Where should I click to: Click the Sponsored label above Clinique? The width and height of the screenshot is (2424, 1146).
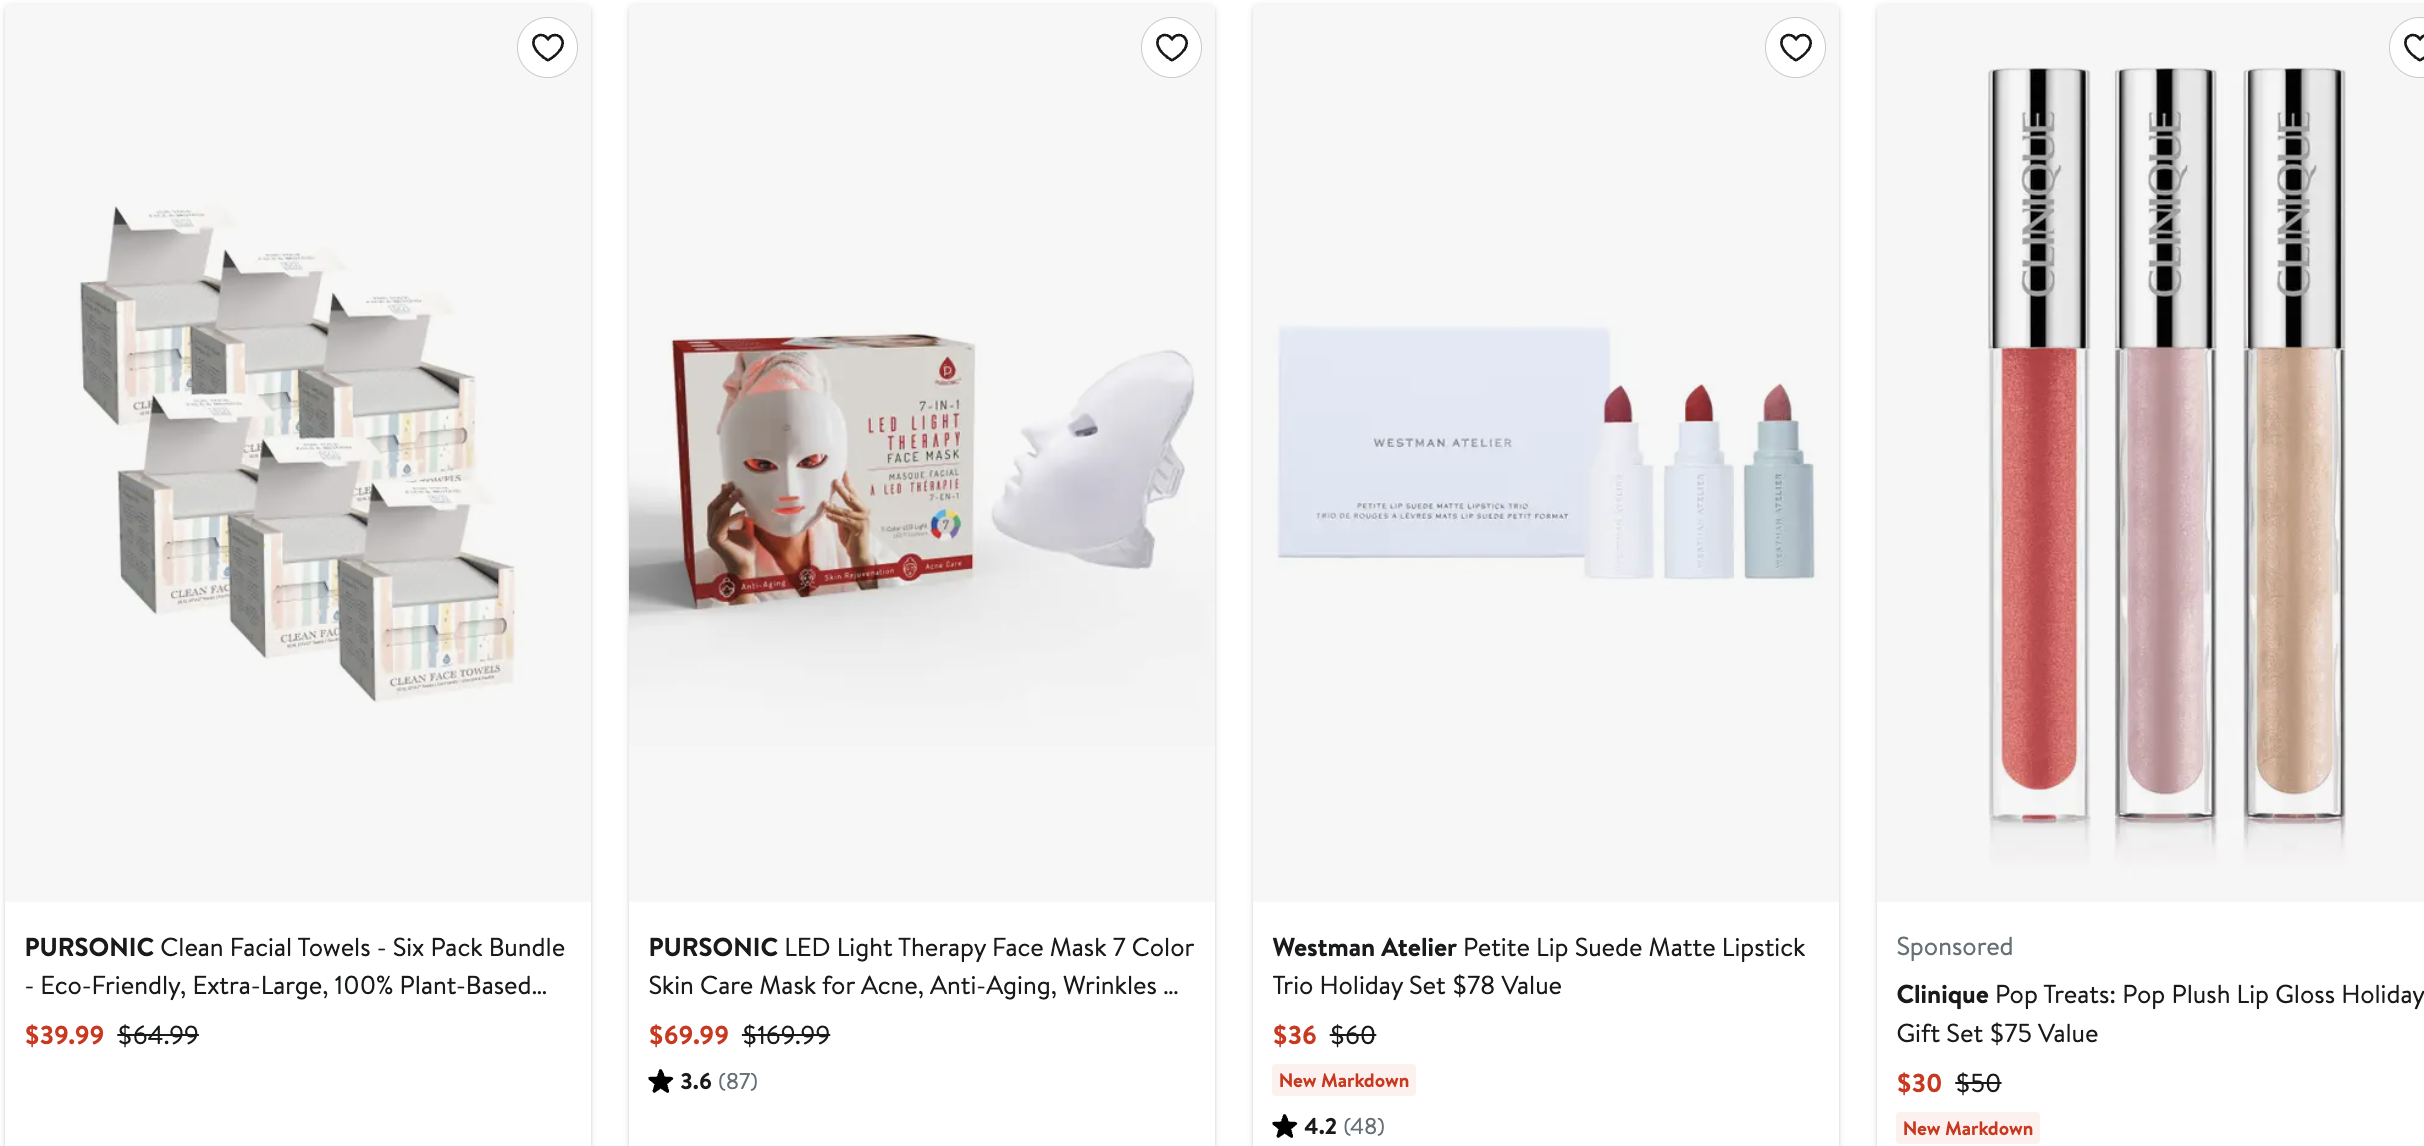[1954, 946]
